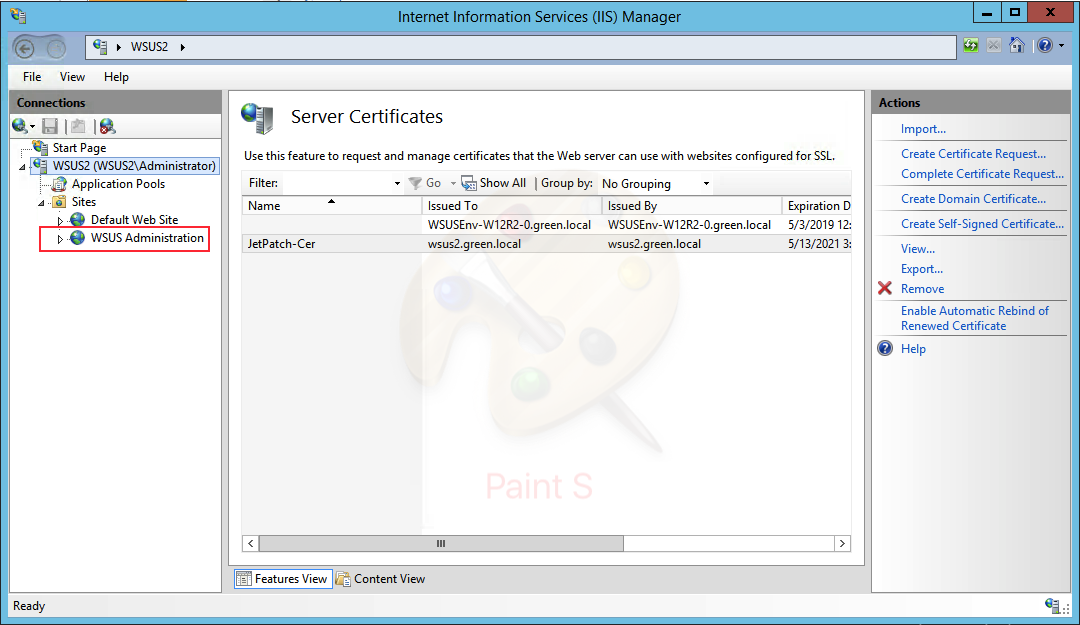Select the WSUSEnv-W12R2-0.green.local certificate row

(x=547, y=225)
